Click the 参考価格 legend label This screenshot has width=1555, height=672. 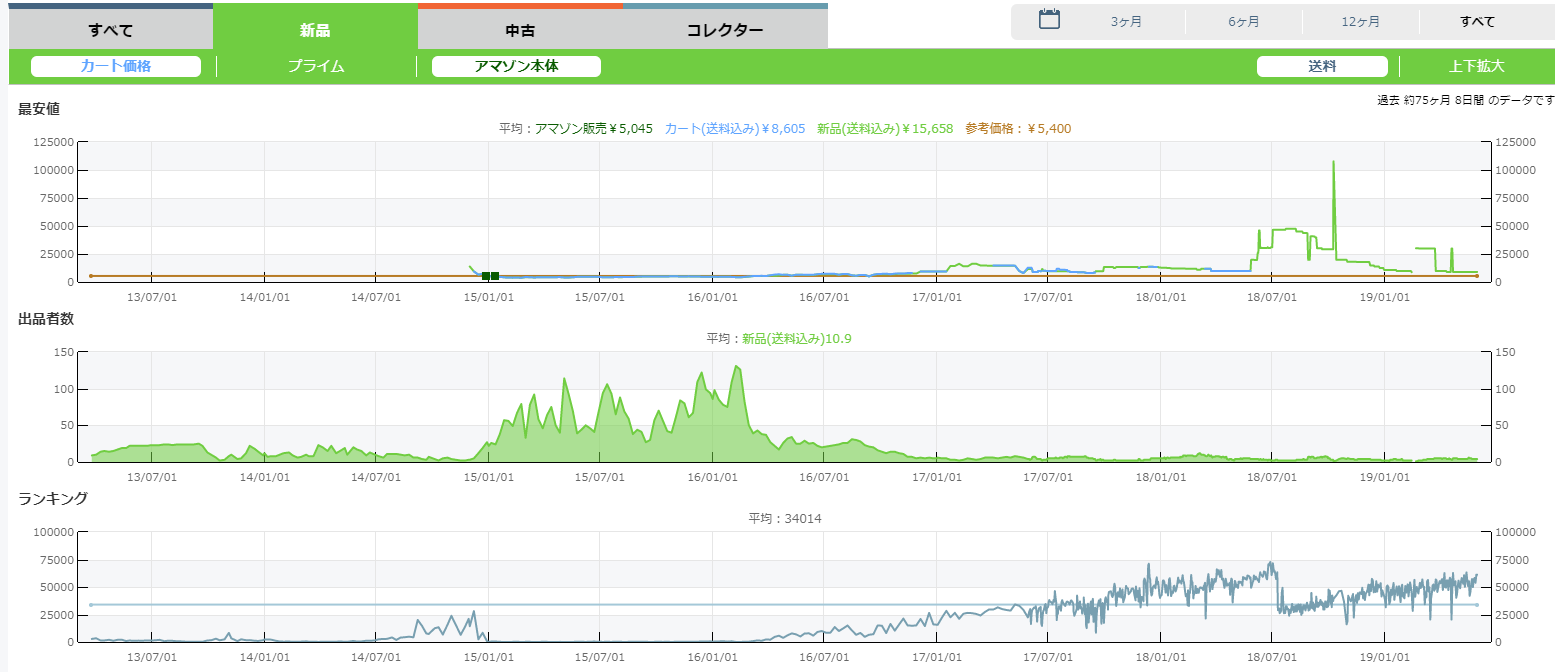(1018, 129)
